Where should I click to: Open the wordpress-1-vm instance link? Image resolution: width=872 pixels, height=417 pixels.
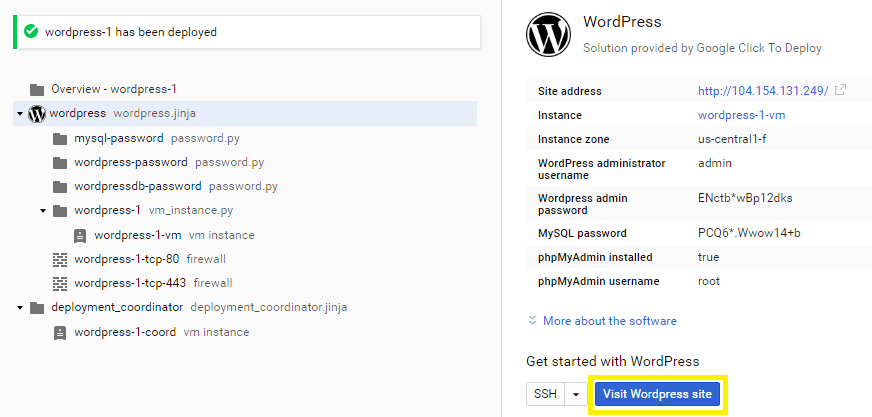click(x=741, y=115)
